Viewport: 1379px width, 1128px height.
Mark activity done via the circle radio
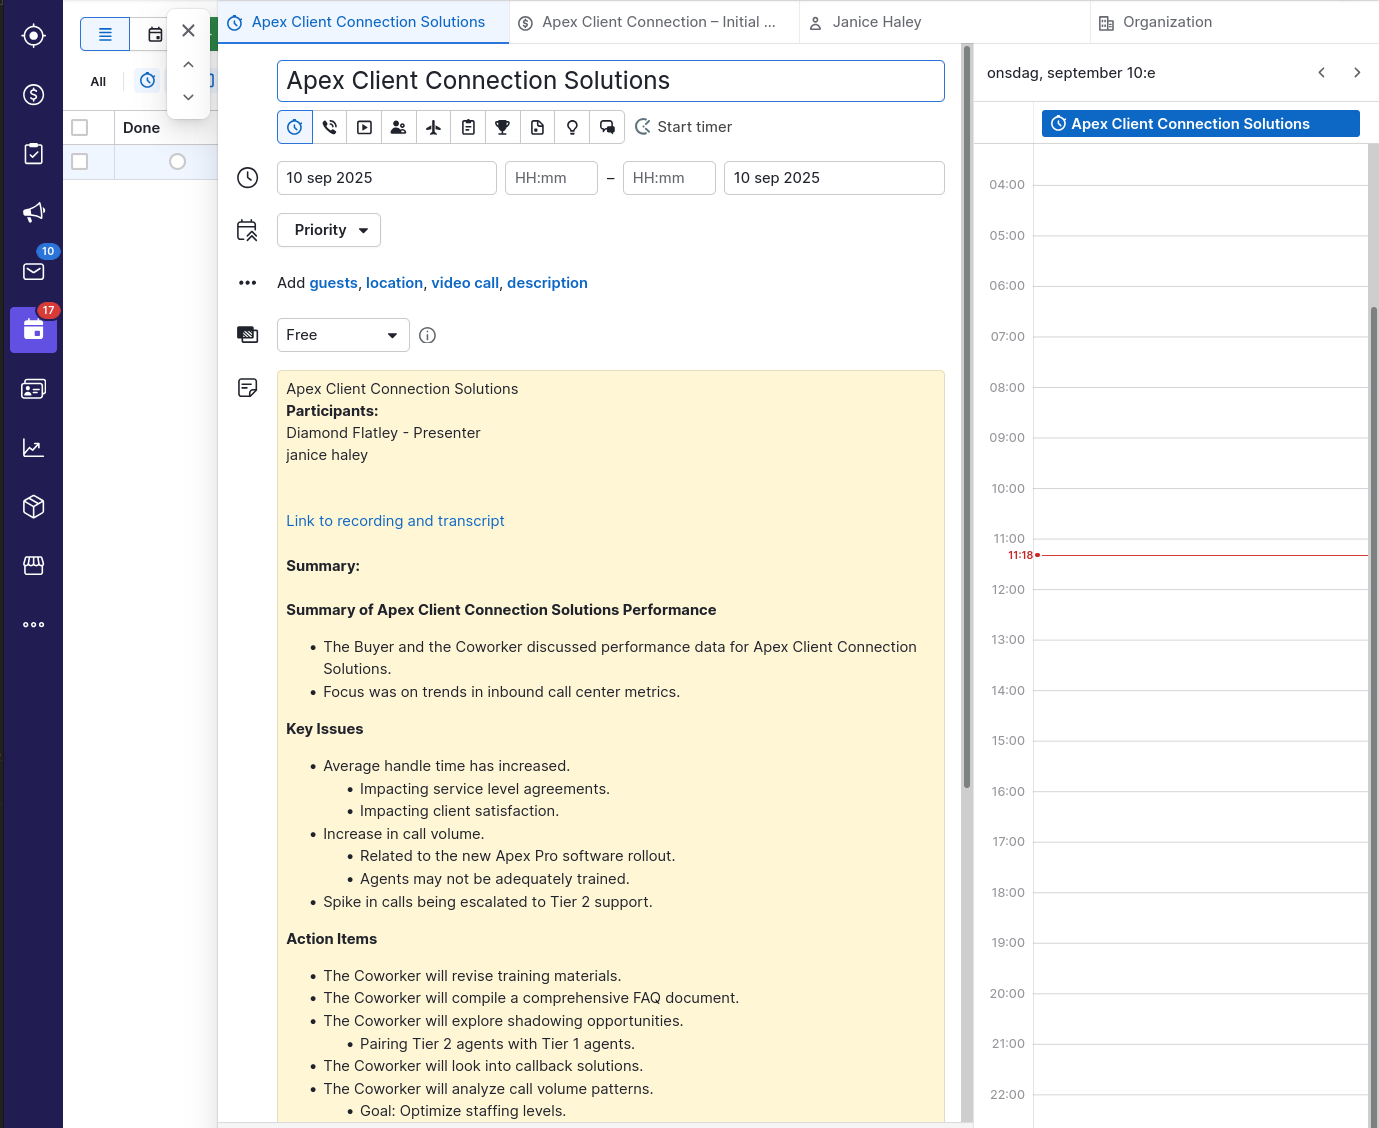click(177, 162)
